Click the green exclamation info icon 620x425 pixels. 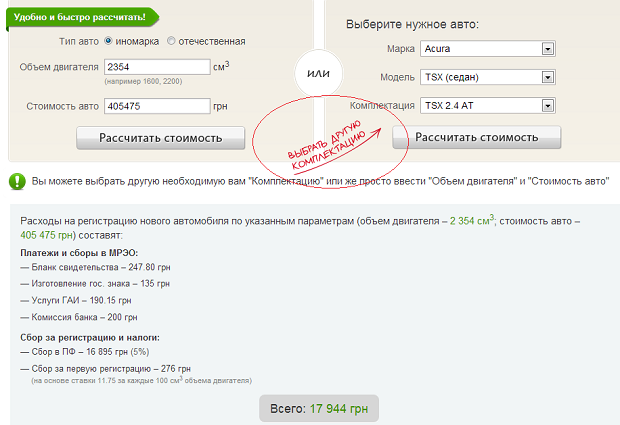[17, 181]
